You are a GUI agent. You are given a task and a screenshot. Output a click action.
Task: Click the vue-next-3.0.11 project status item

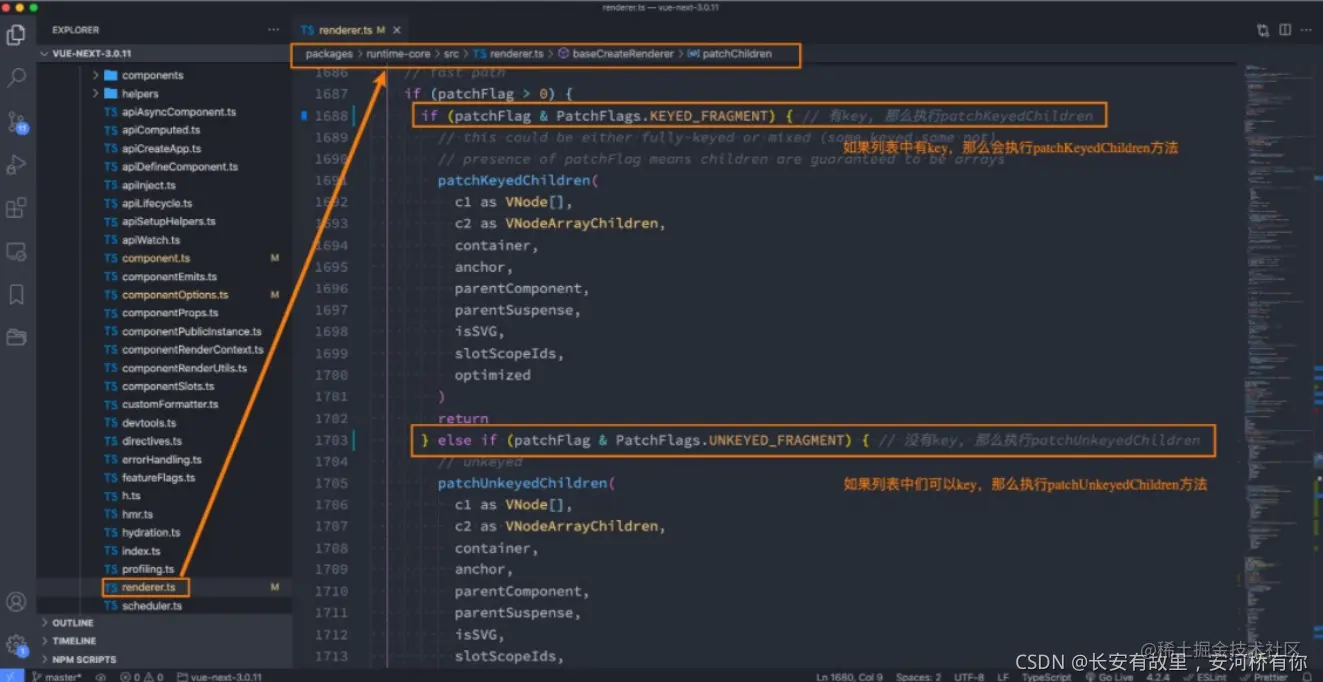[x=220, y=677]
